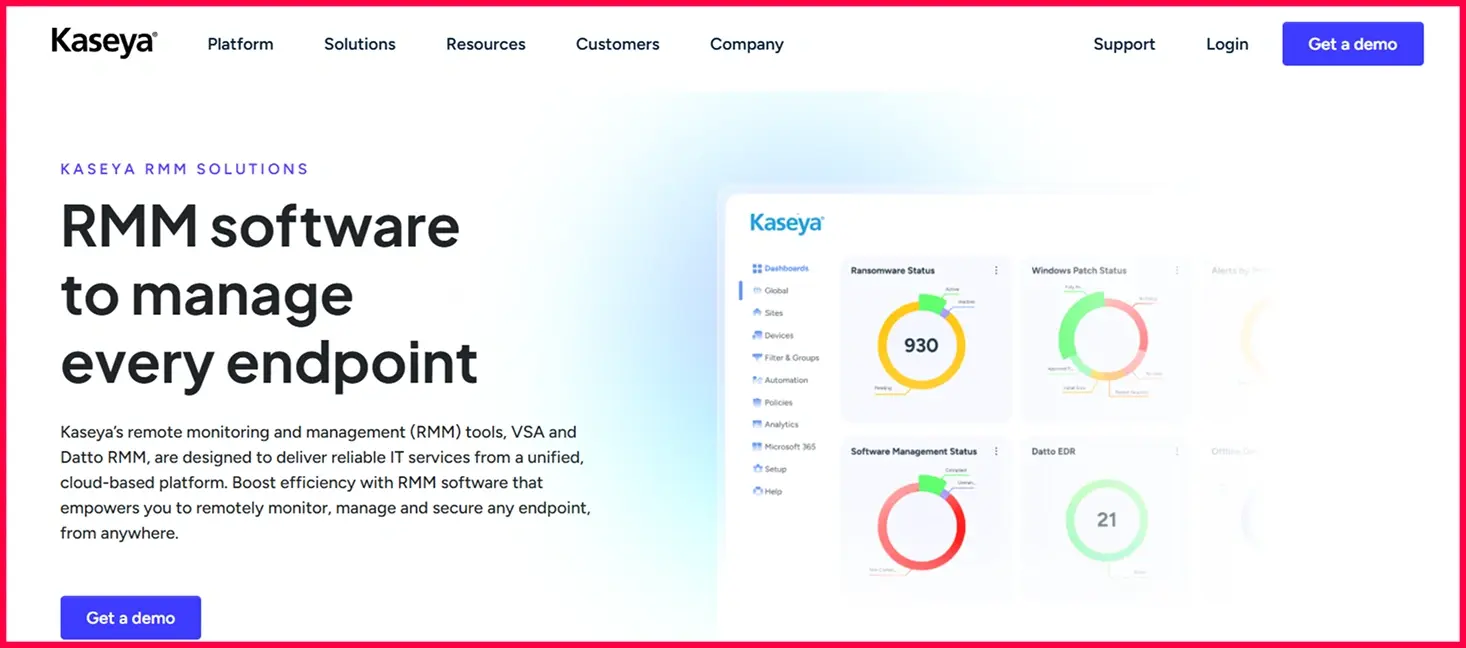
Task: Go to the Support page
Action: click(x=1124, y=44)
